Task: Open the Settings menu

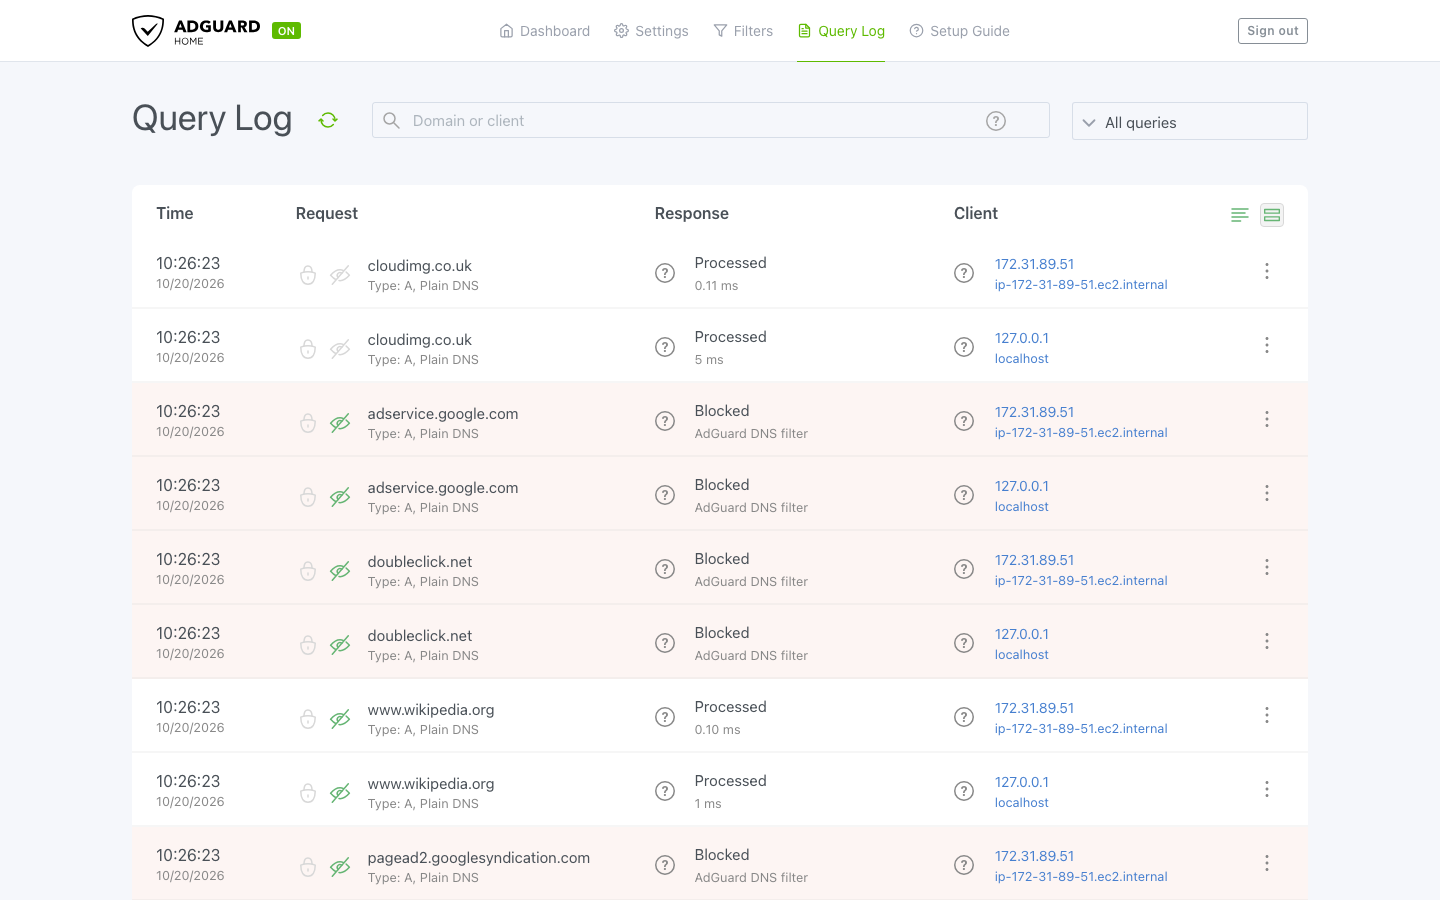Action: coord(651,31)
